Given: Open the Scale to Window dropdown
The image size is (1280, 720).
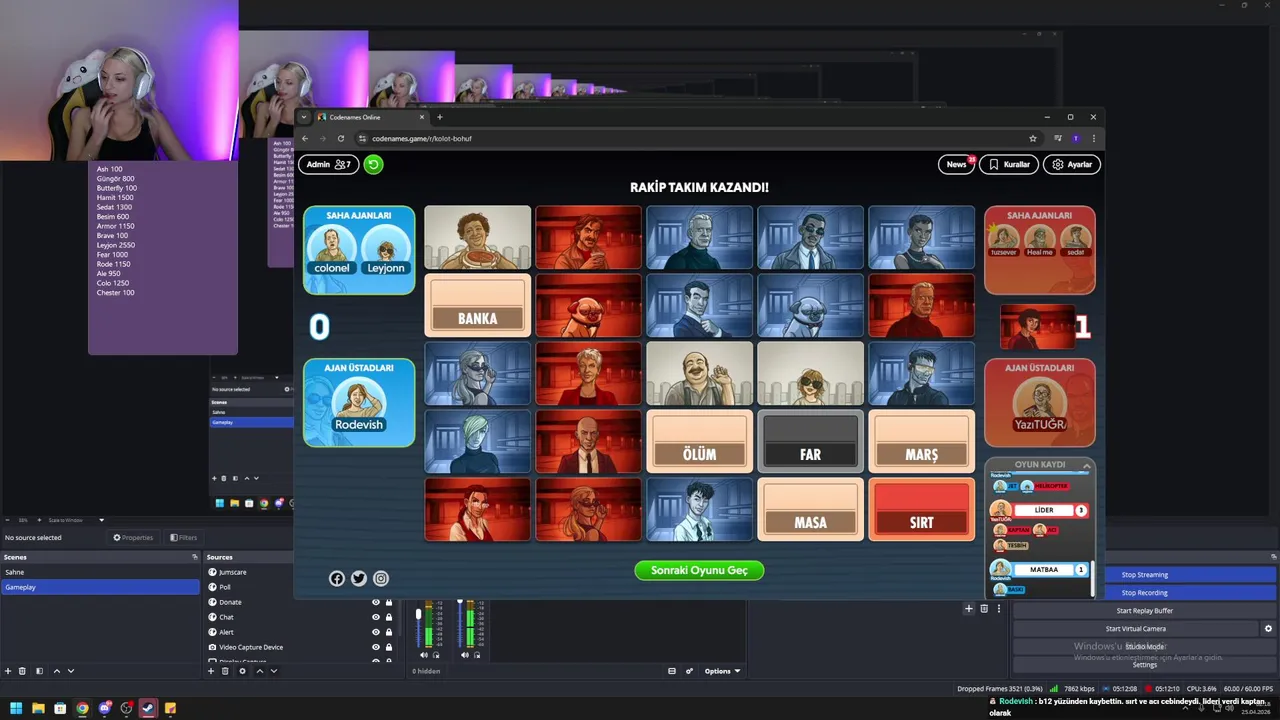Looking at the screenshot, I should [77, 520].
